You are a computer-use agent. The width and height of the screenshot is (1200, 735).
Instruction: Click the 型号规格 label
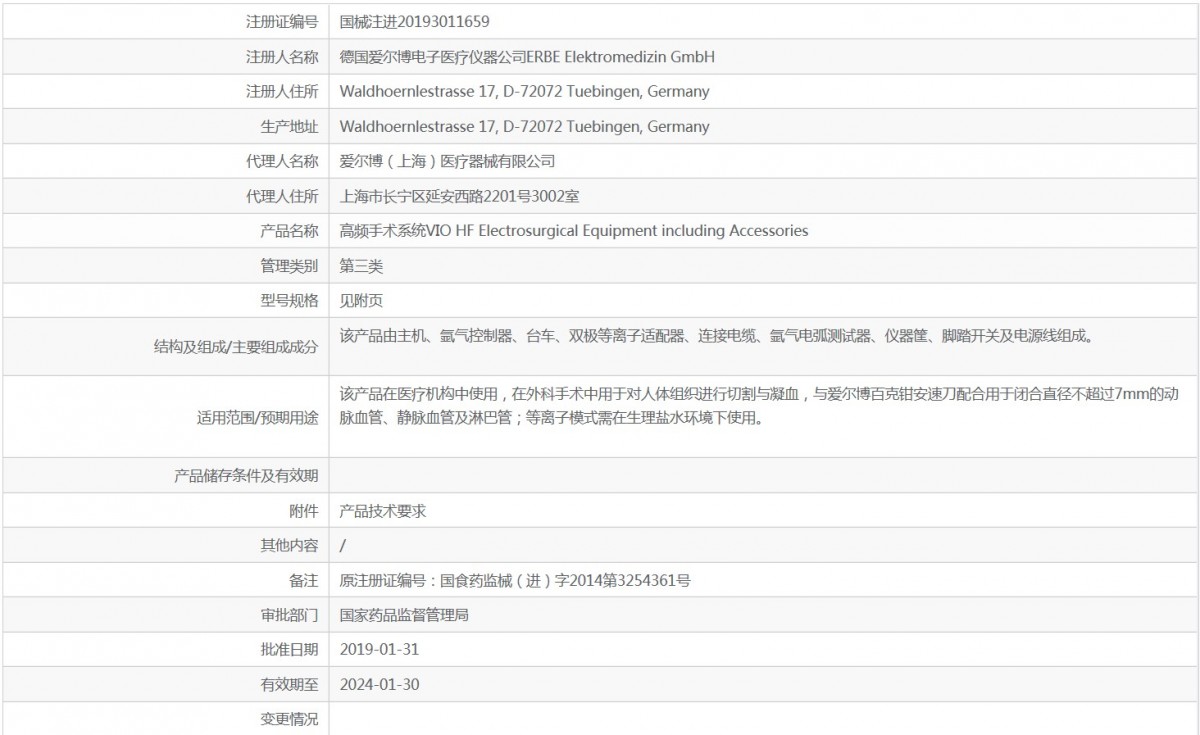tap(289, 301)
